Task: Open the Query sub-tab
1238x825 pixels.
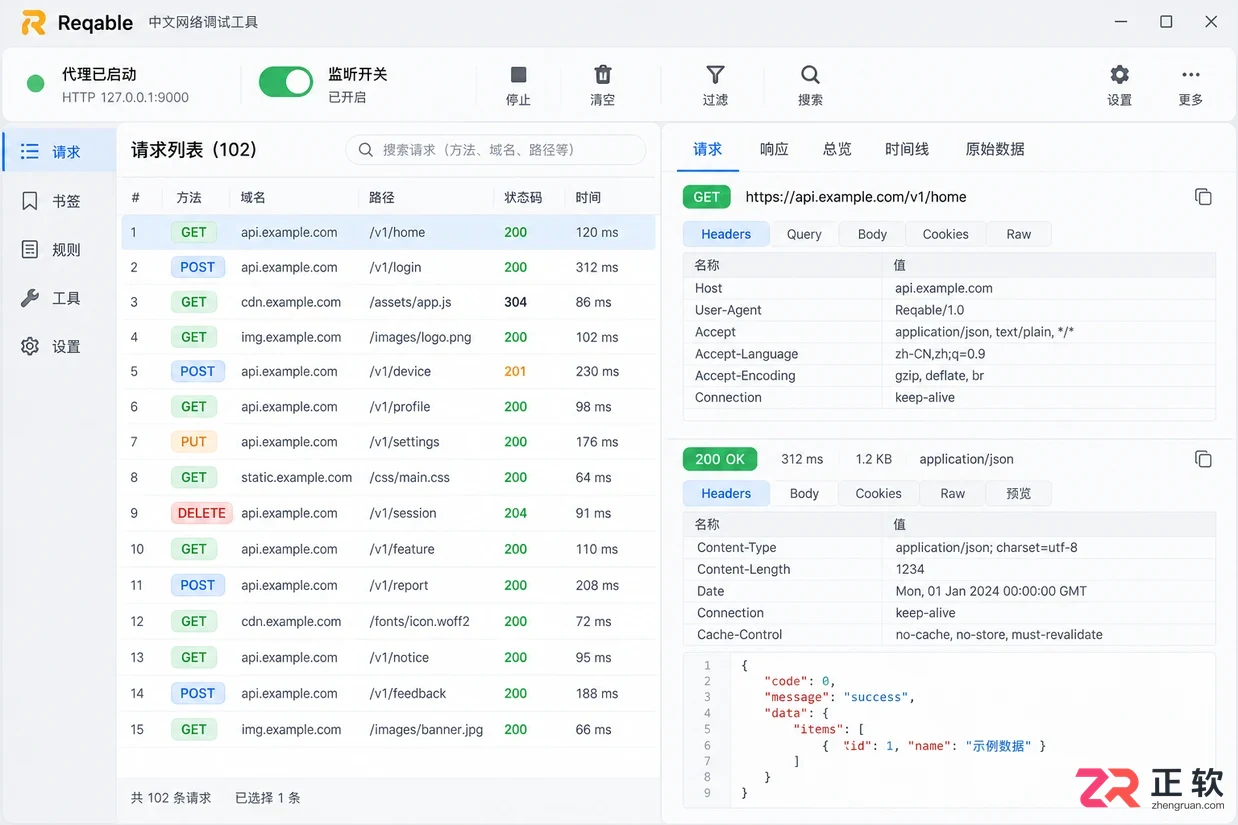Action: (x=804, y=234)
